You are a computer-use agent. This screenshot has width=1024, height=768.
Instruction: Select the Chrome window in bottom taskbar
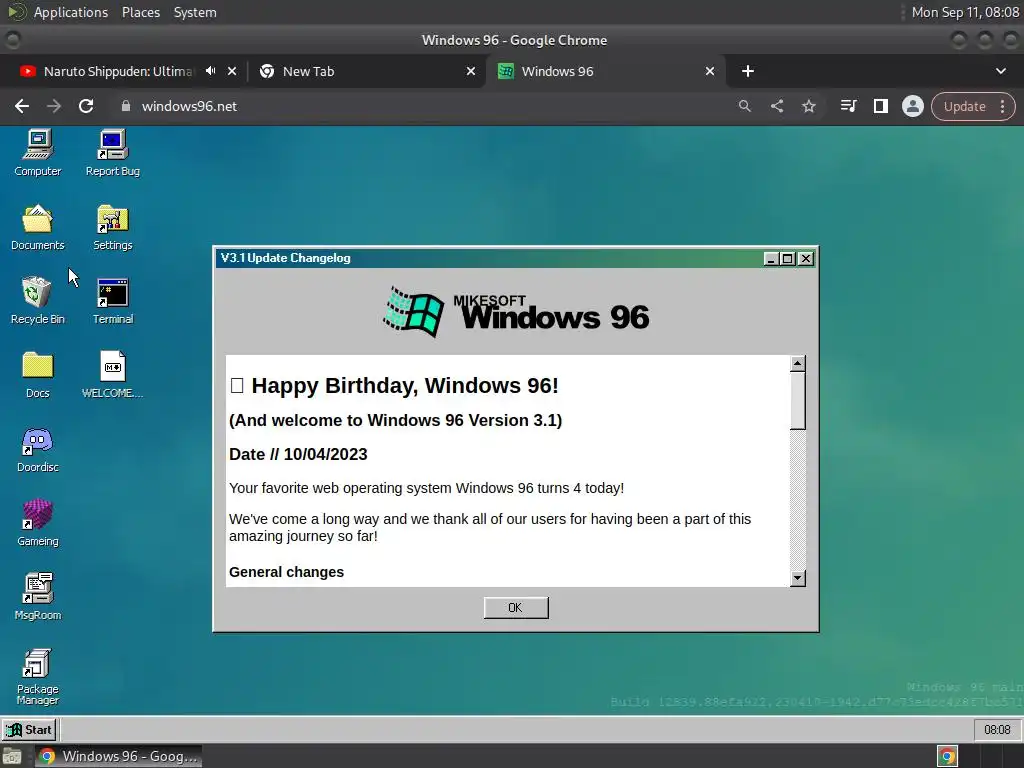pyautogui.click(x=118, y=756)
